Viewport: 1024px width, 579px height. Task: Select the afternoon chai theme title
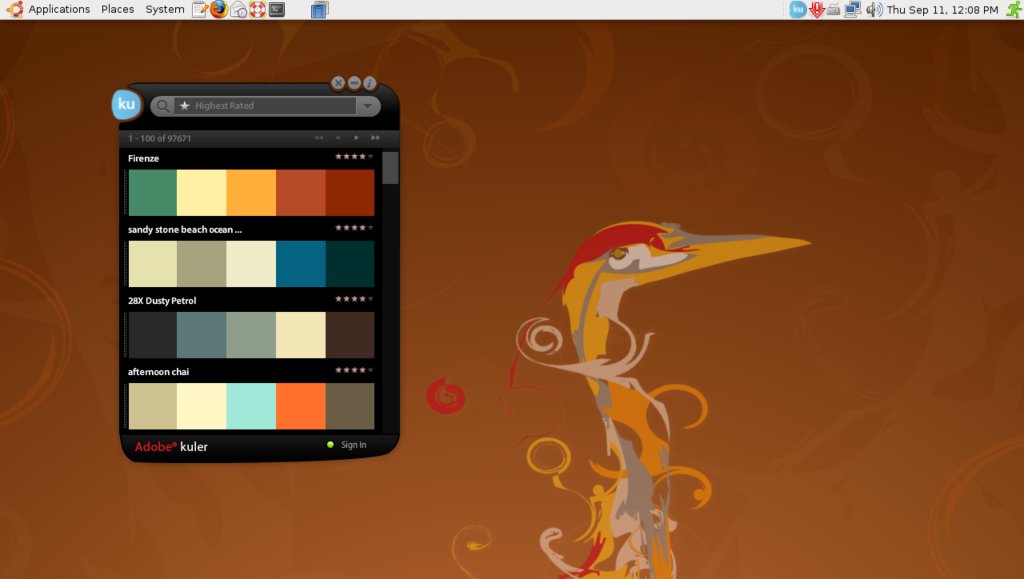point(159,372)
